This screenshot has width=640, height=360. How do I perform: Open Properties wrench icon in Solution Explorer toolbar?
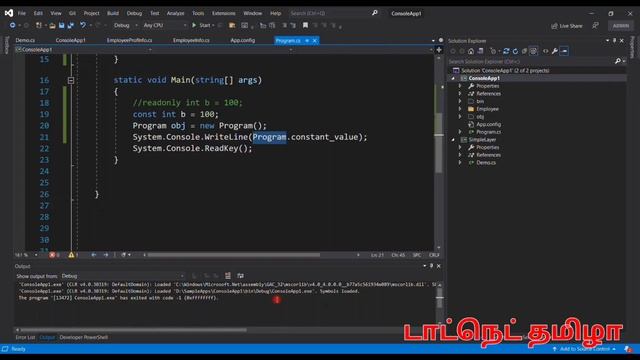point(555,51)
